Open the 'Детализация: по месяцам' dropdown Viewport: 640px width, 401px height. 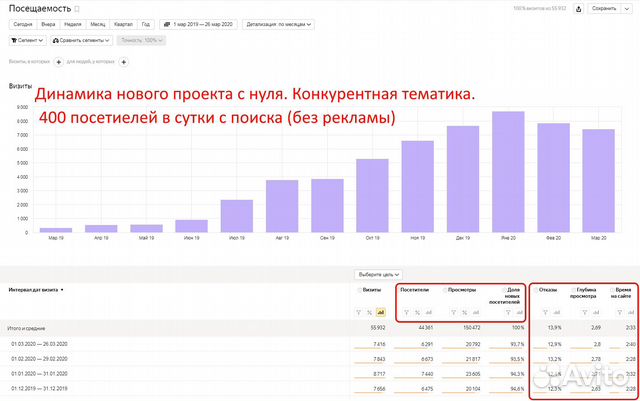click(278, 25)
